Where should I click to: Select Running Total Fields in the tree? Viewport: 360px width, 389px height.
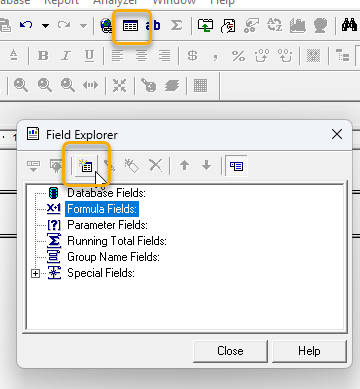(117, 241)
